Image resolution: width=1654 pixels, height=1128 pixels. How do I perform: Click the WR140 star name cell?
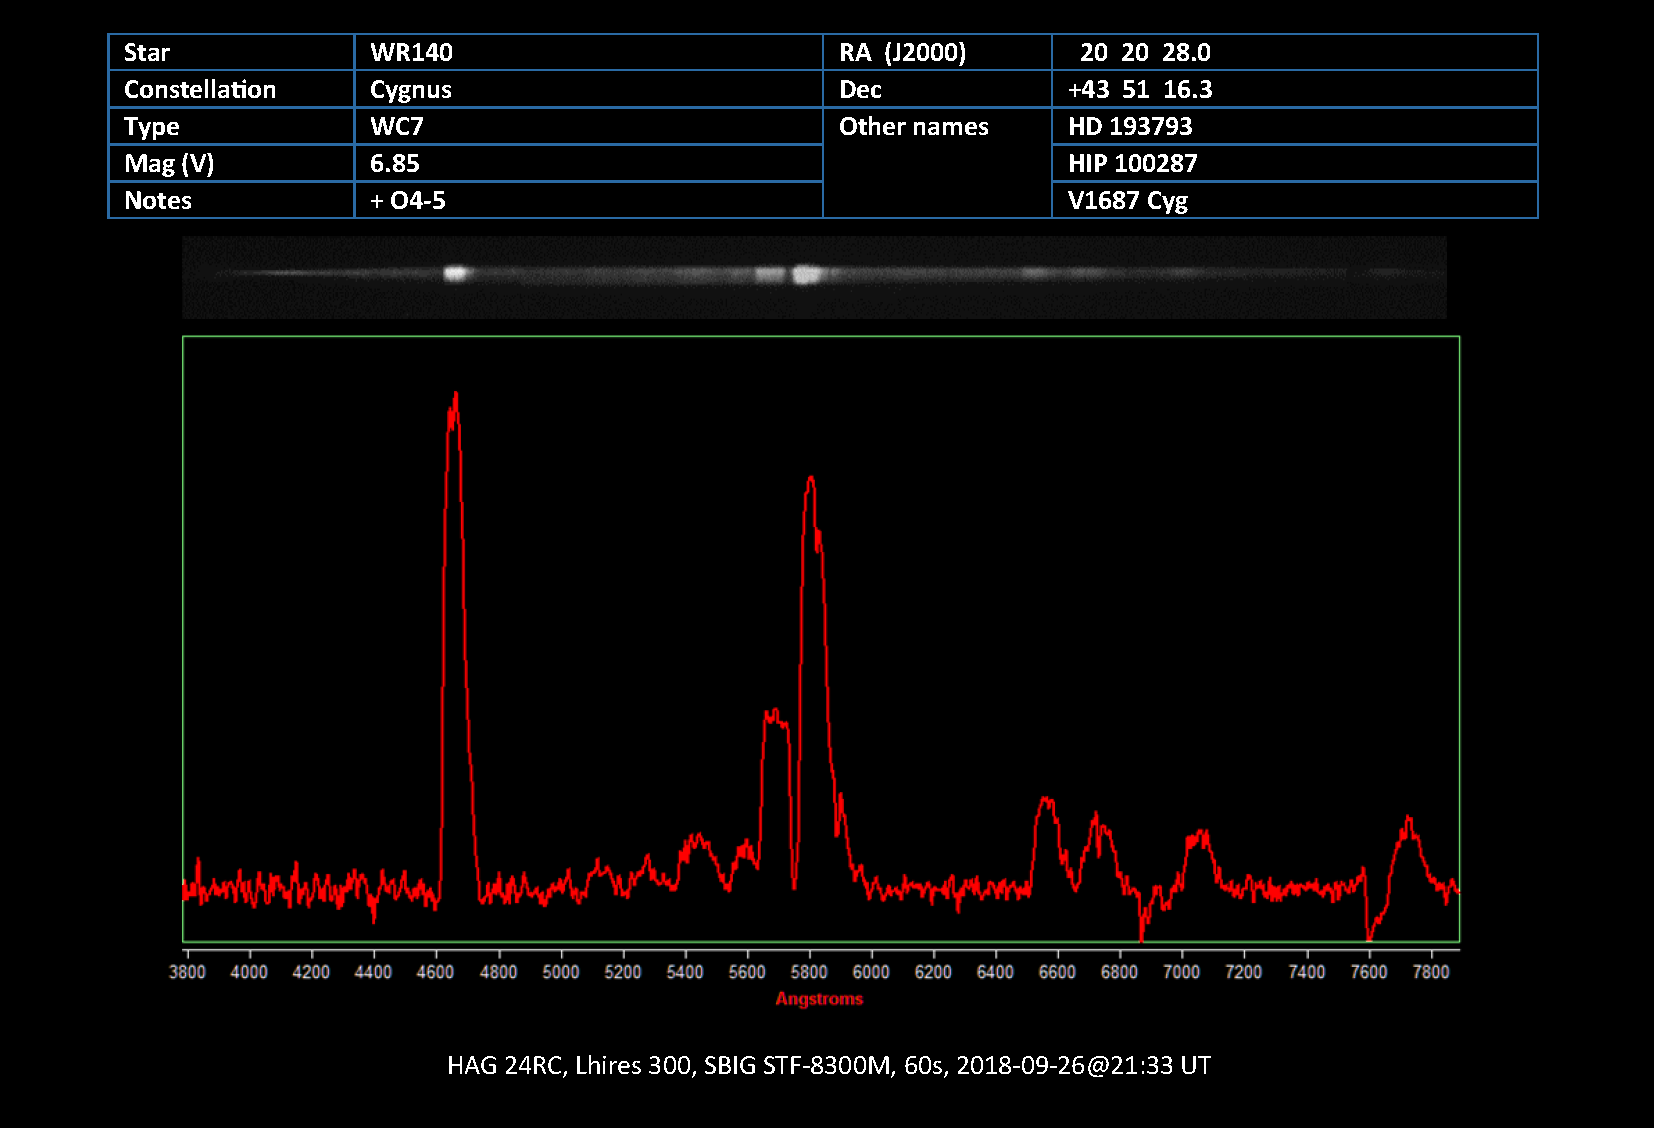[x=411, y=52]
